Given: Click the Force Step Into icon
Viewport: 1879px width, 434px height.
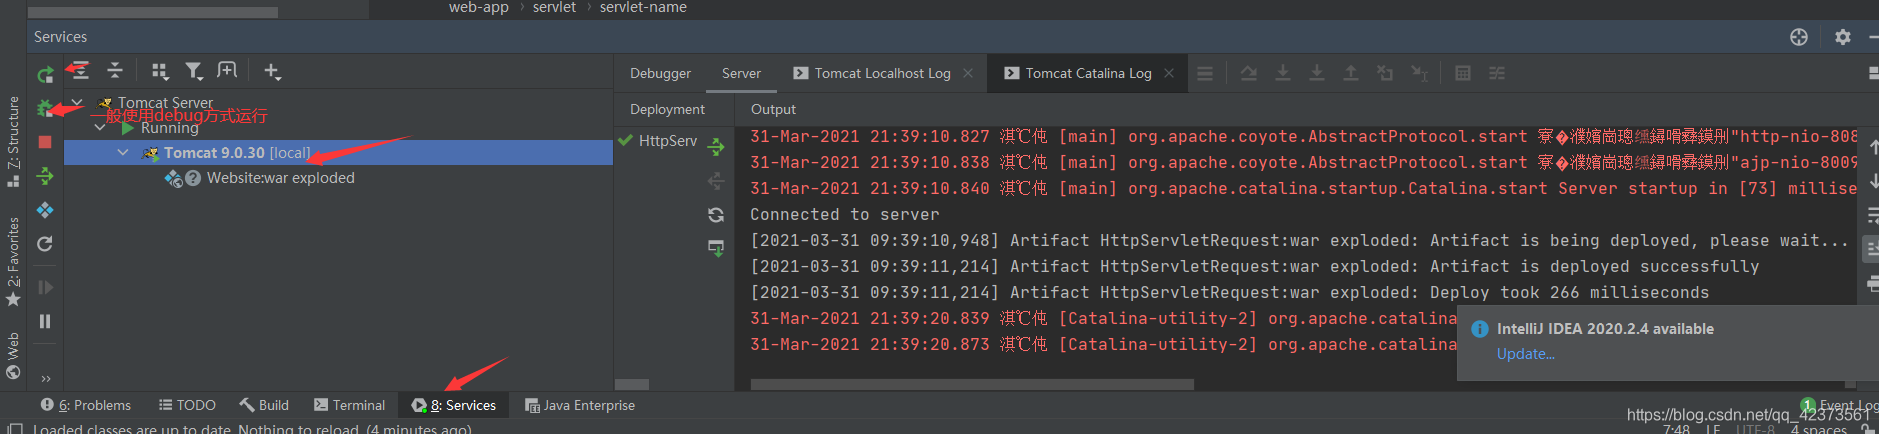Looking at the screenshot, I should point(1317,73).
